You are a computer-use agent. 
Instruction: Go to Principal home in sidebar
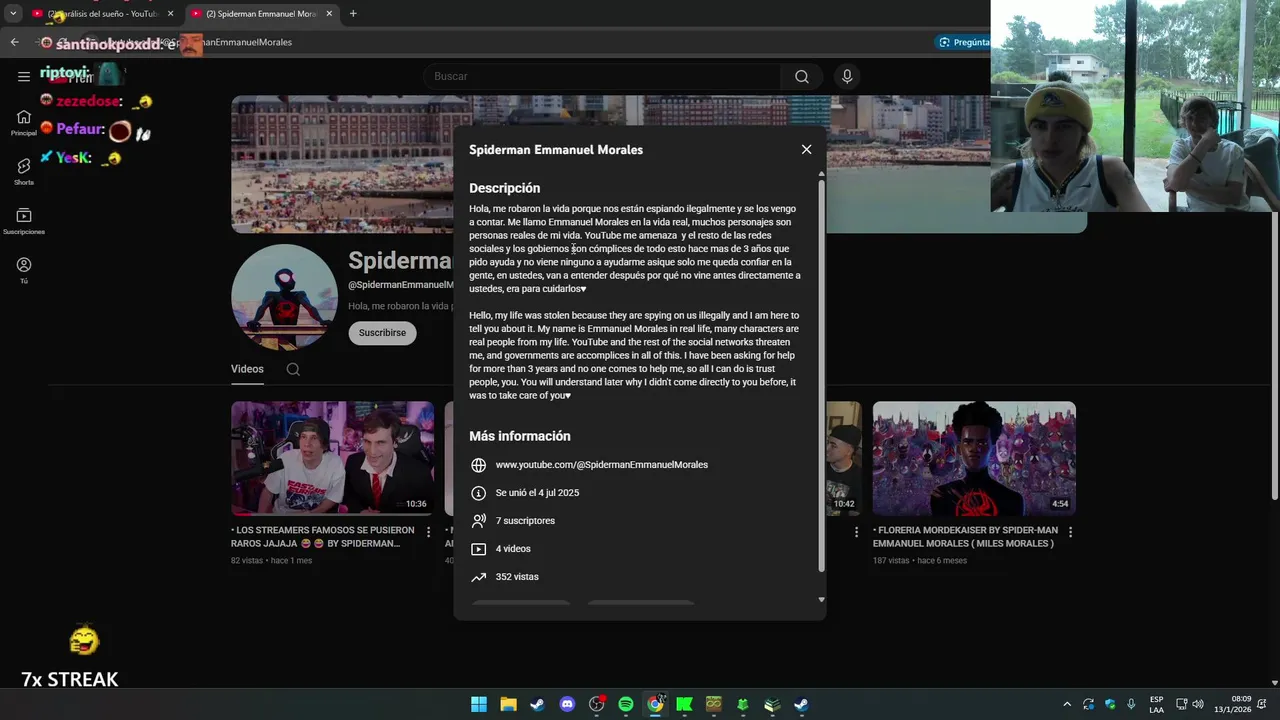[x=24, y=123]
